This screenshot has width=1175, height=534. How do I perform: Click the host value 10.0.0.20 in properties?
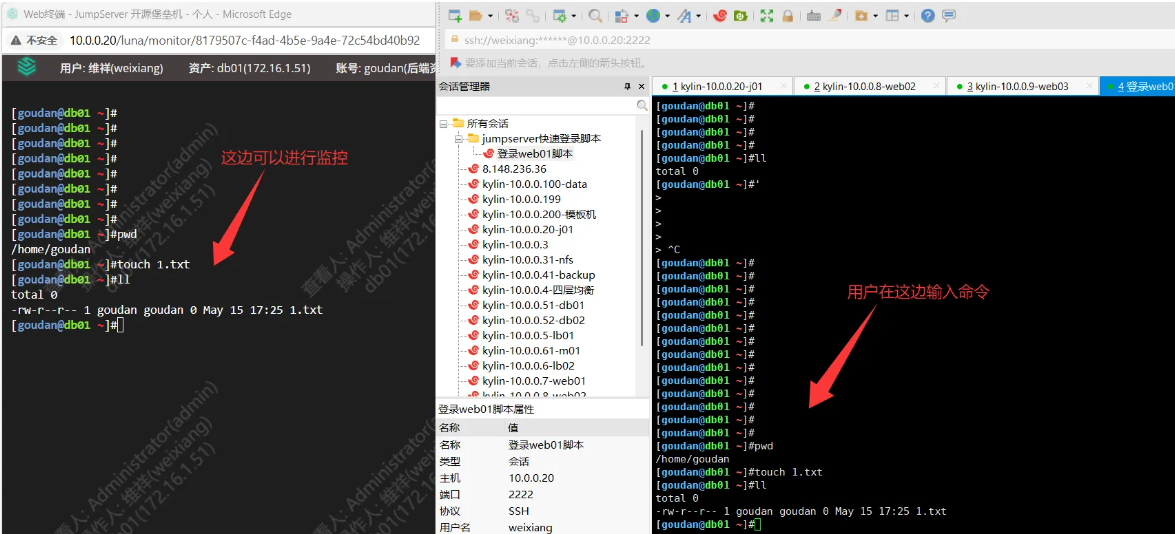pos(531,478)
